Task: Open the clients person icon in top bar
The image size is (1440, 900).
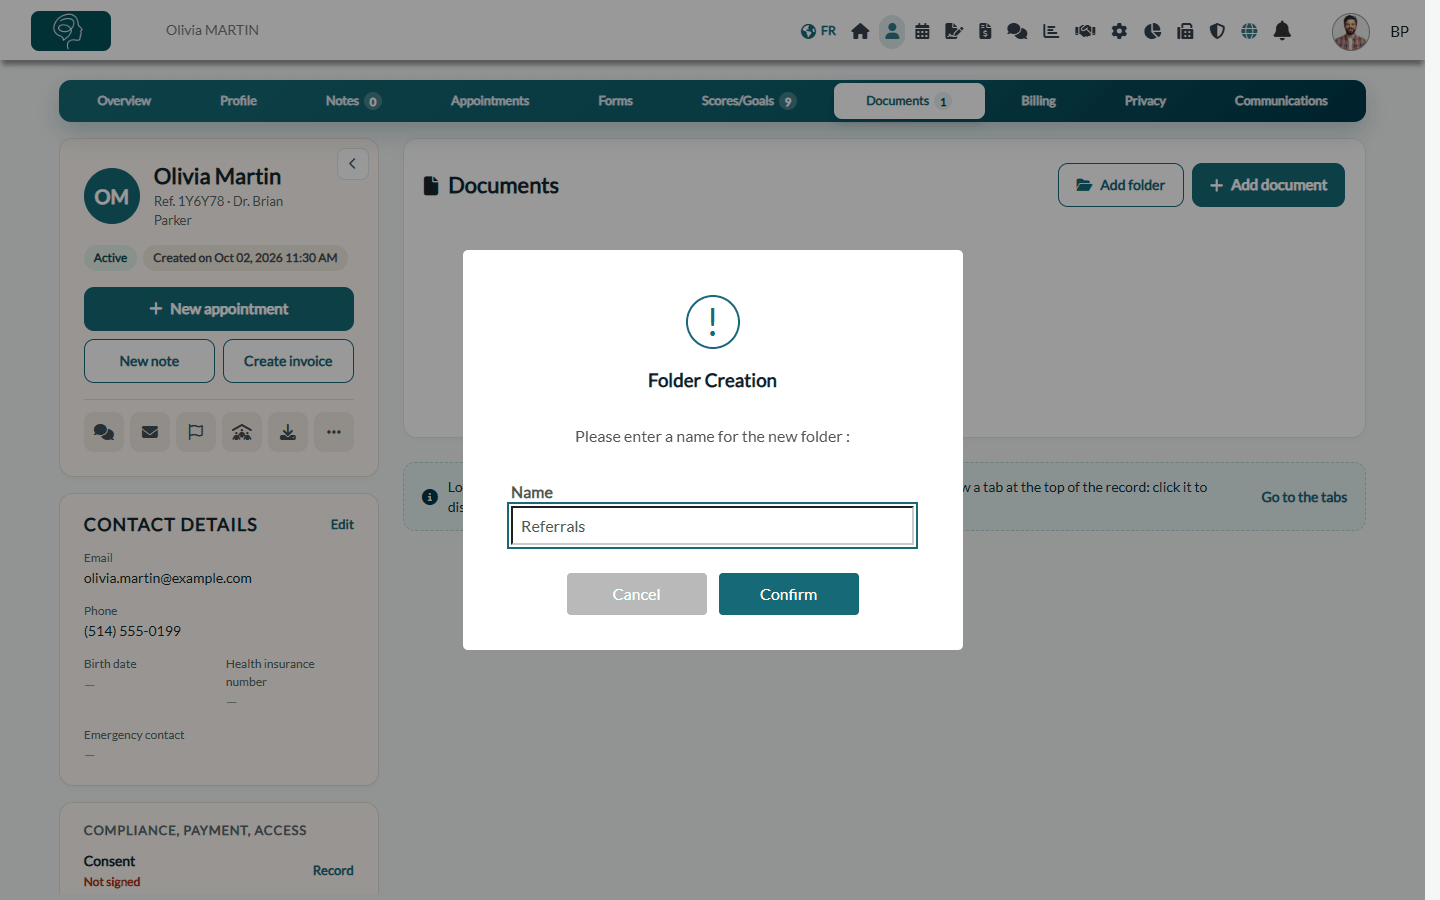Action: click(892, 31)
